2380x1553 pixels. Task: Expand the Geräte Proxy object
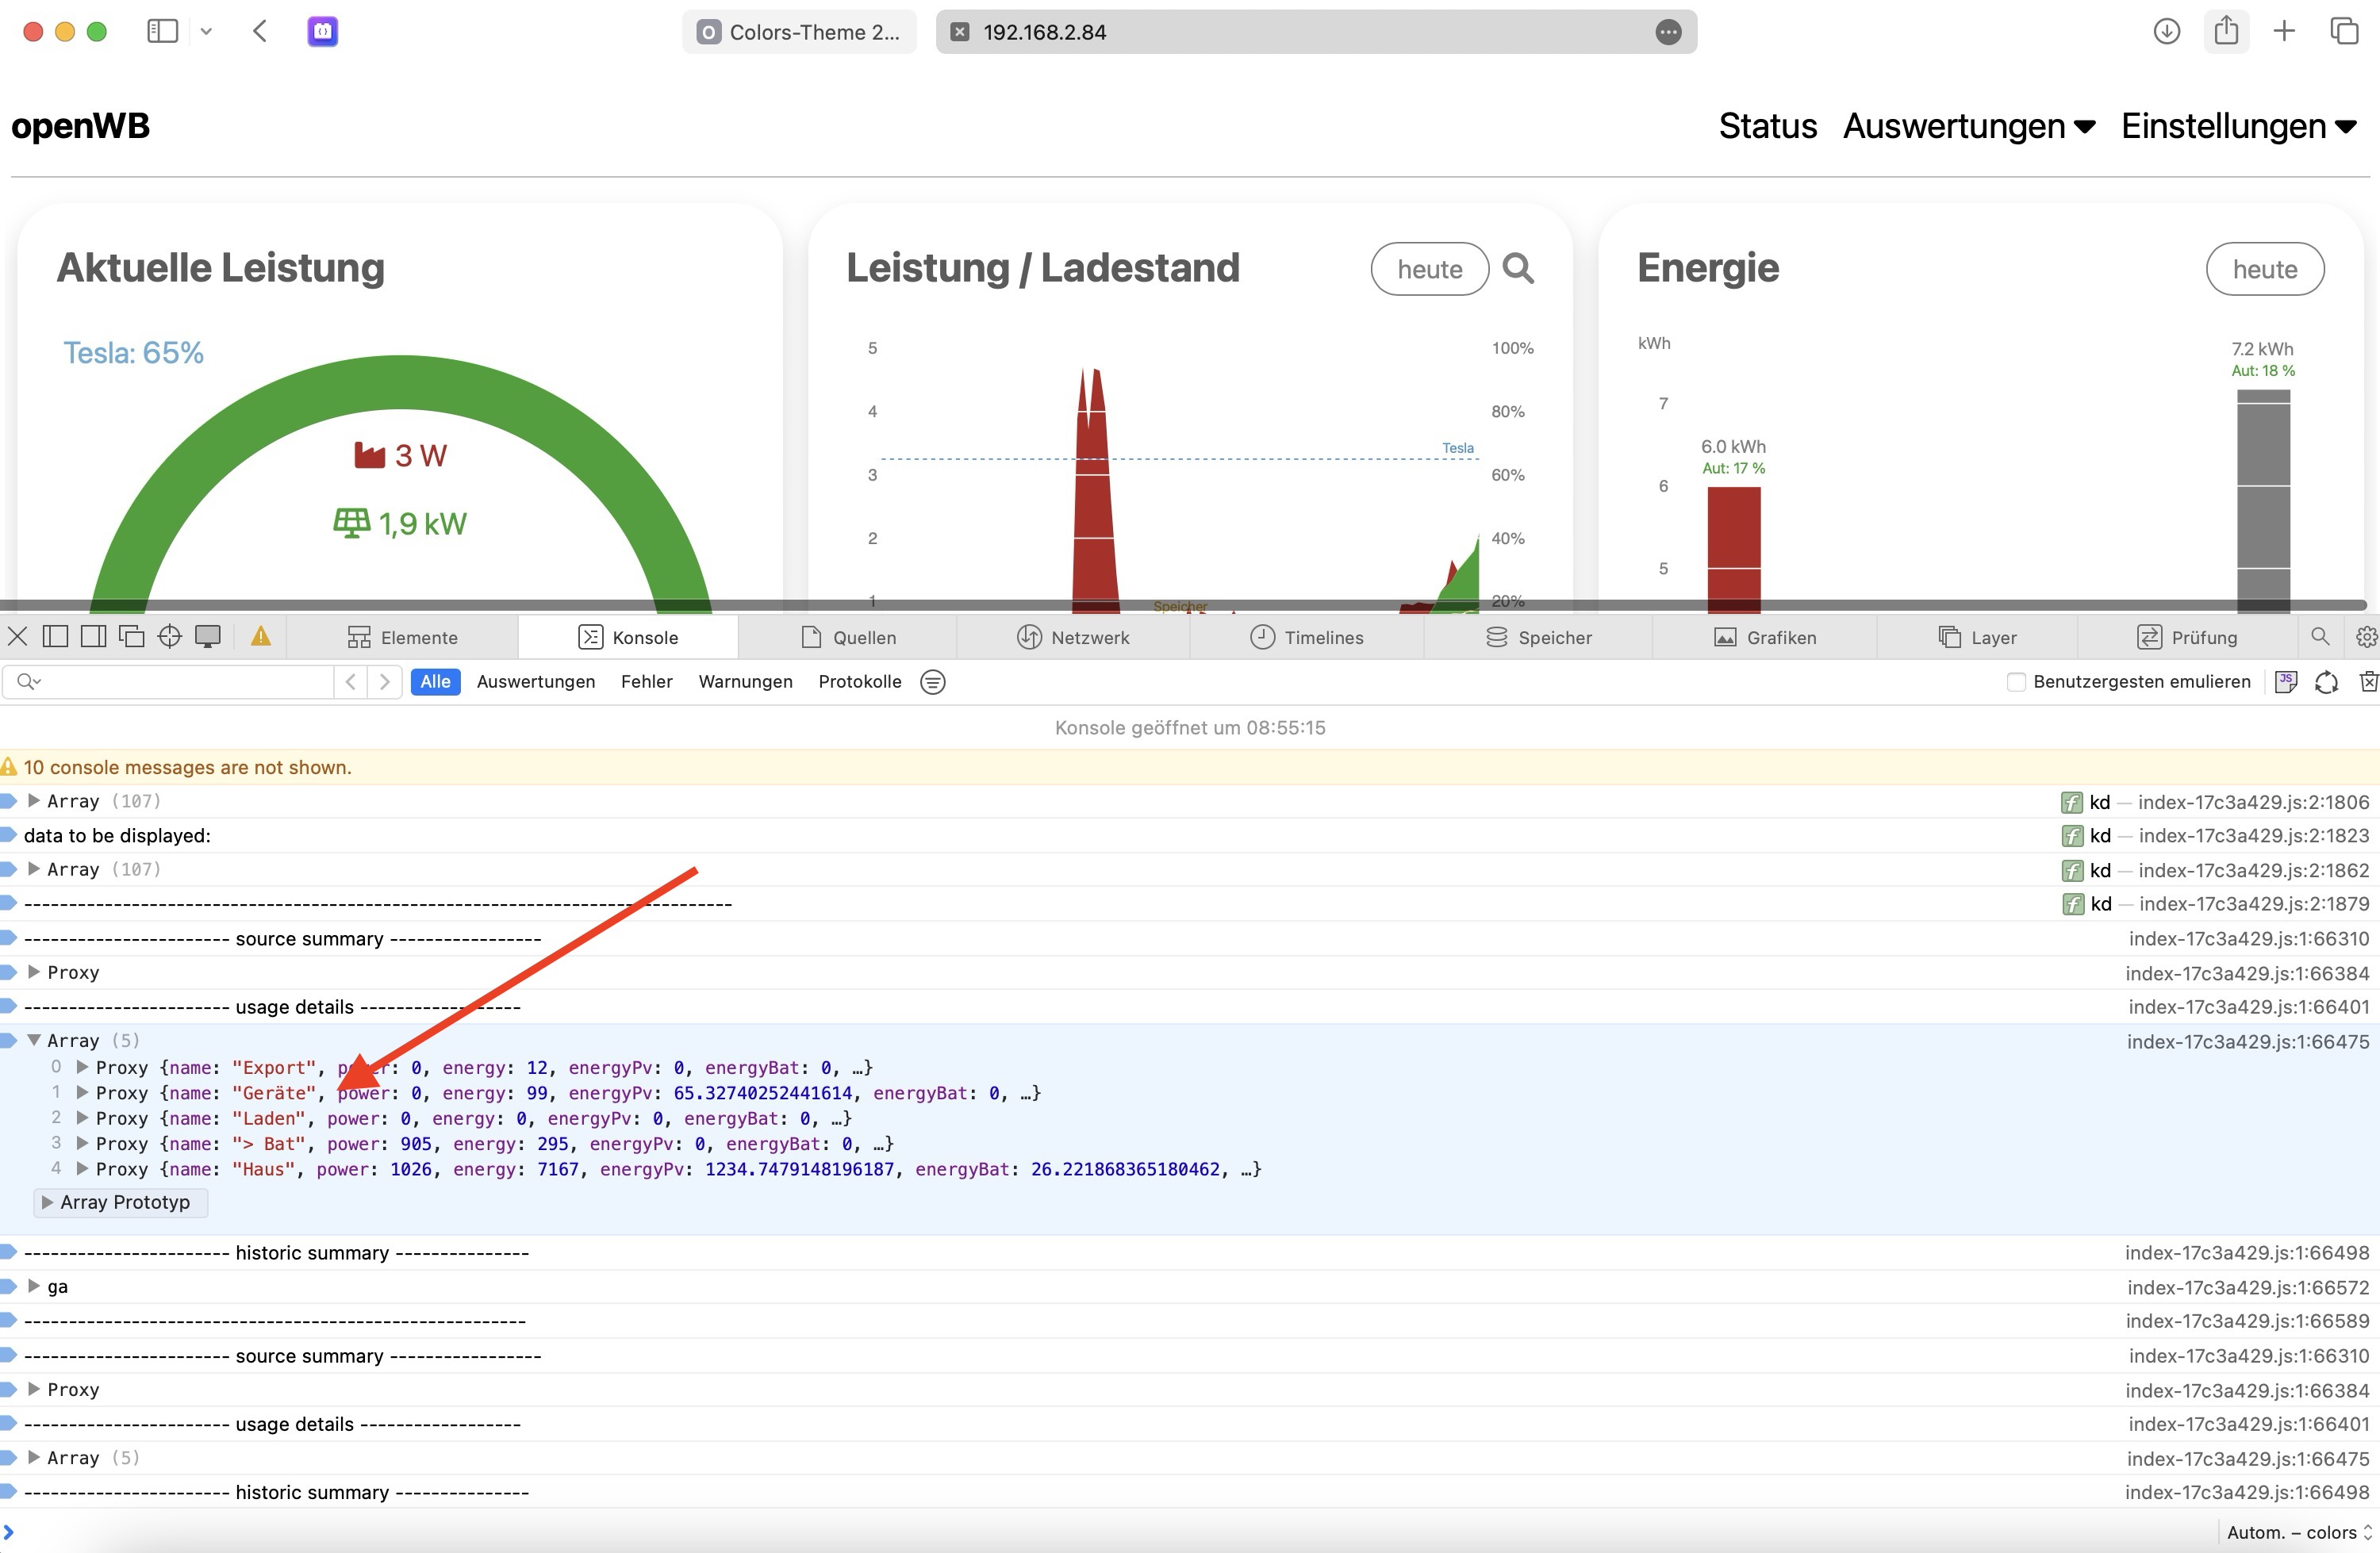[x=82, y=1093]
